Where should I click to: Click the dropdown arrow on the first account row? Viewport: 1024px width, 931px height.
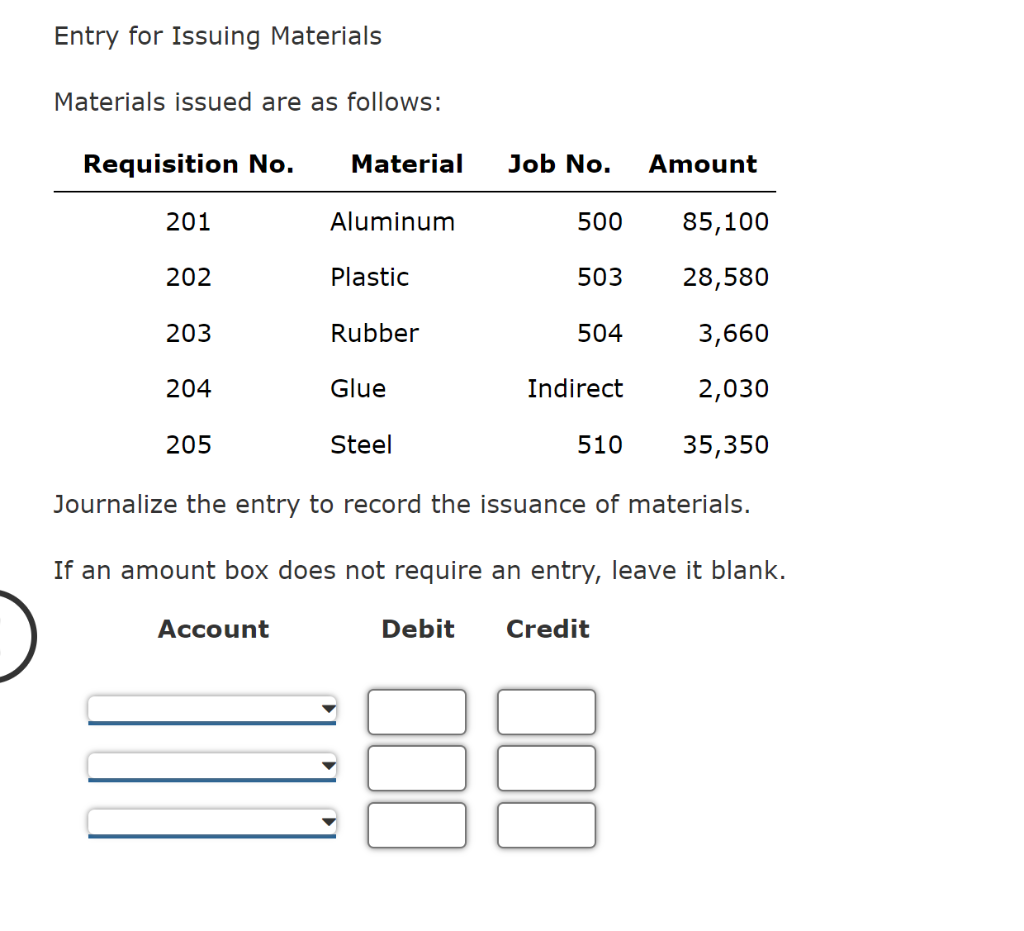(328, 710)
